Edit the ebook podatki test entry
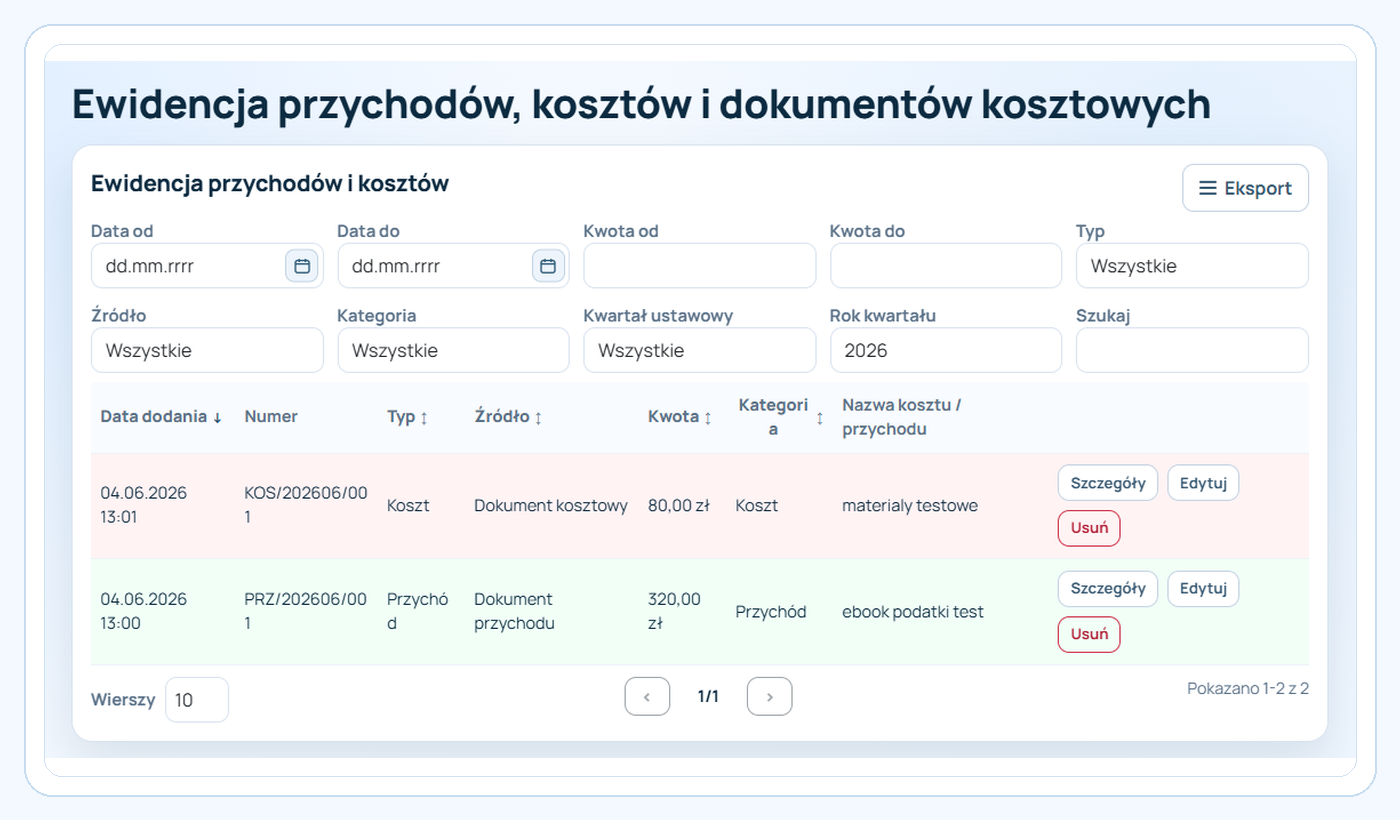1400x820 pixels. pyautogui.click(x=1203, y=588)
